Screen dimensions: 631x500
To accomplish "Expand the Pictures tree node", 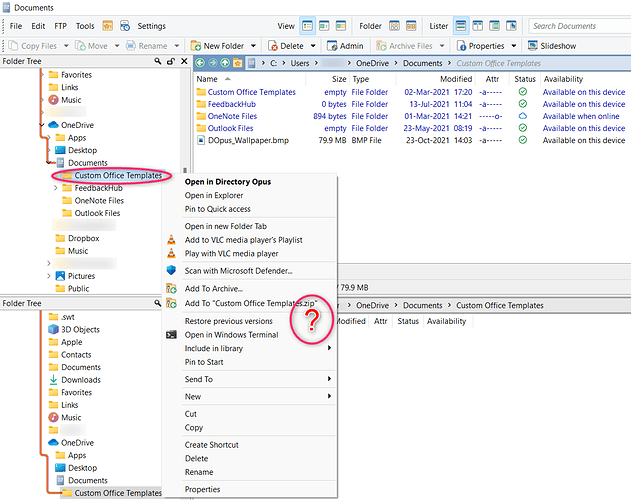I will pyautogui.click(x=49, y=276).
